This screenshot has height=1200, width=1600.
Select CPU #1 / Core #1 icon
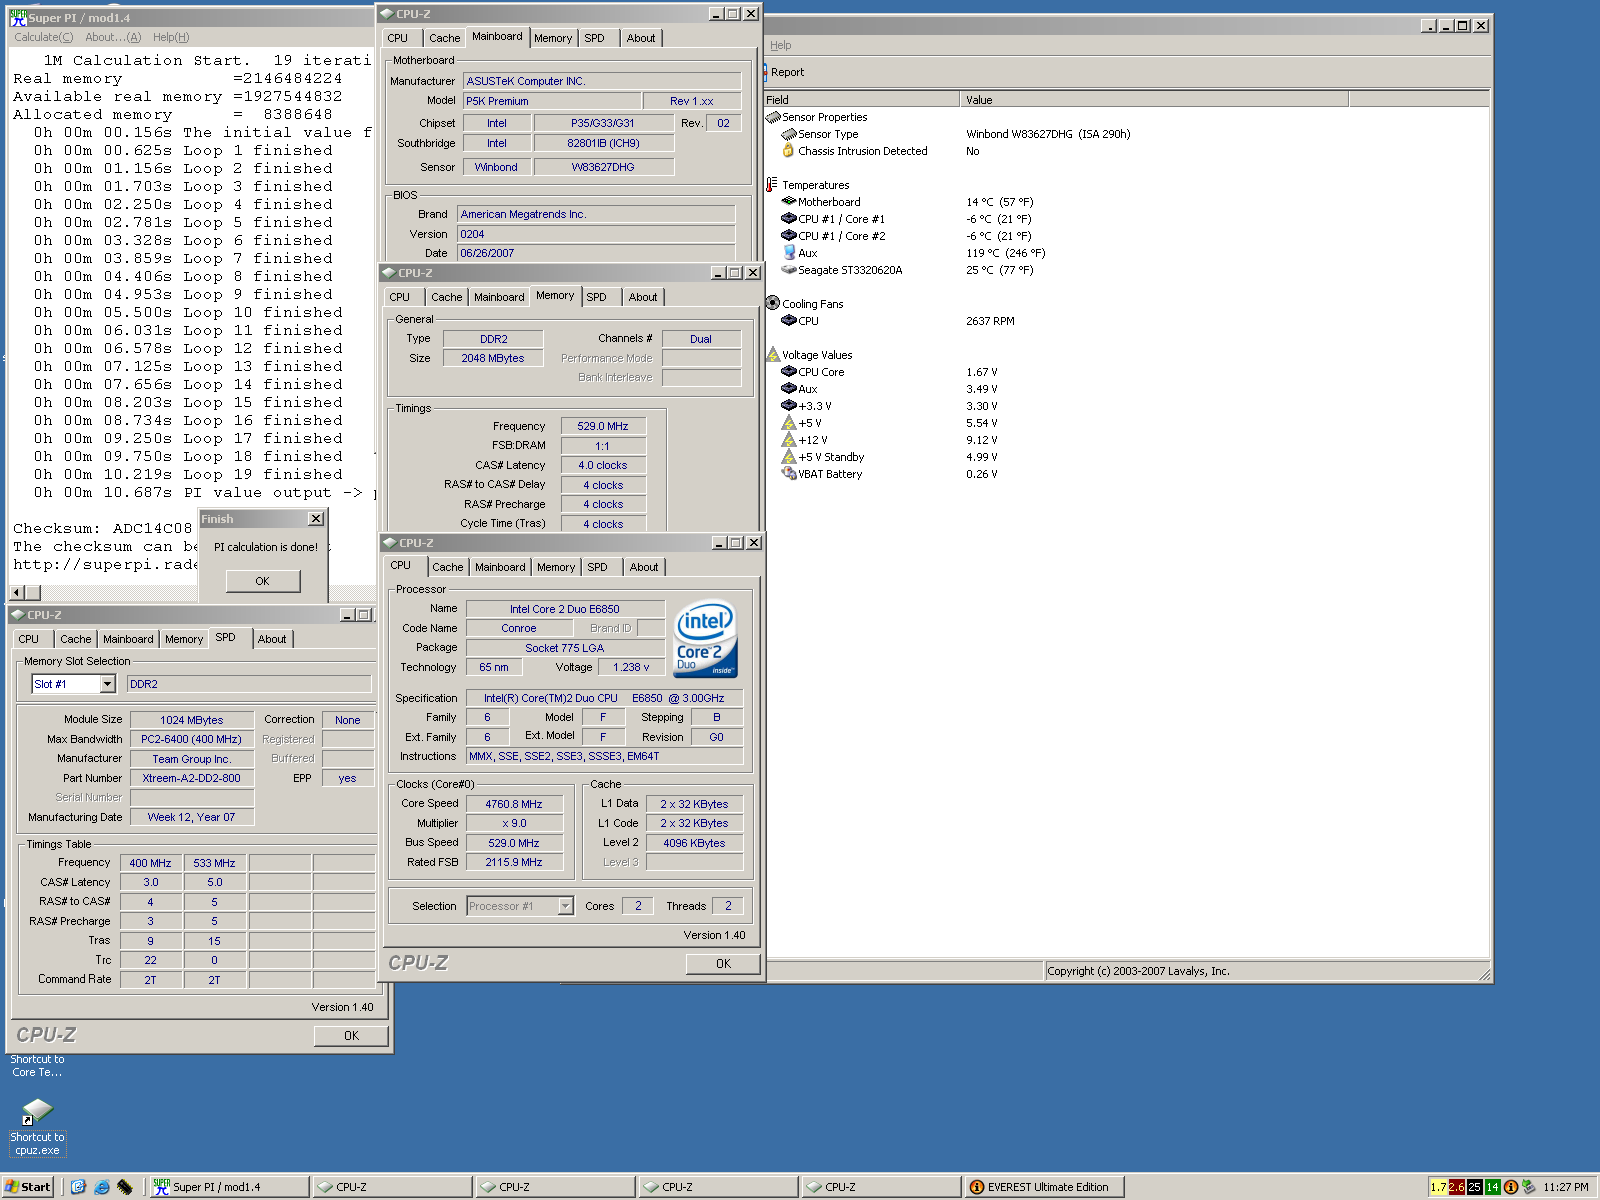[788, 219]
